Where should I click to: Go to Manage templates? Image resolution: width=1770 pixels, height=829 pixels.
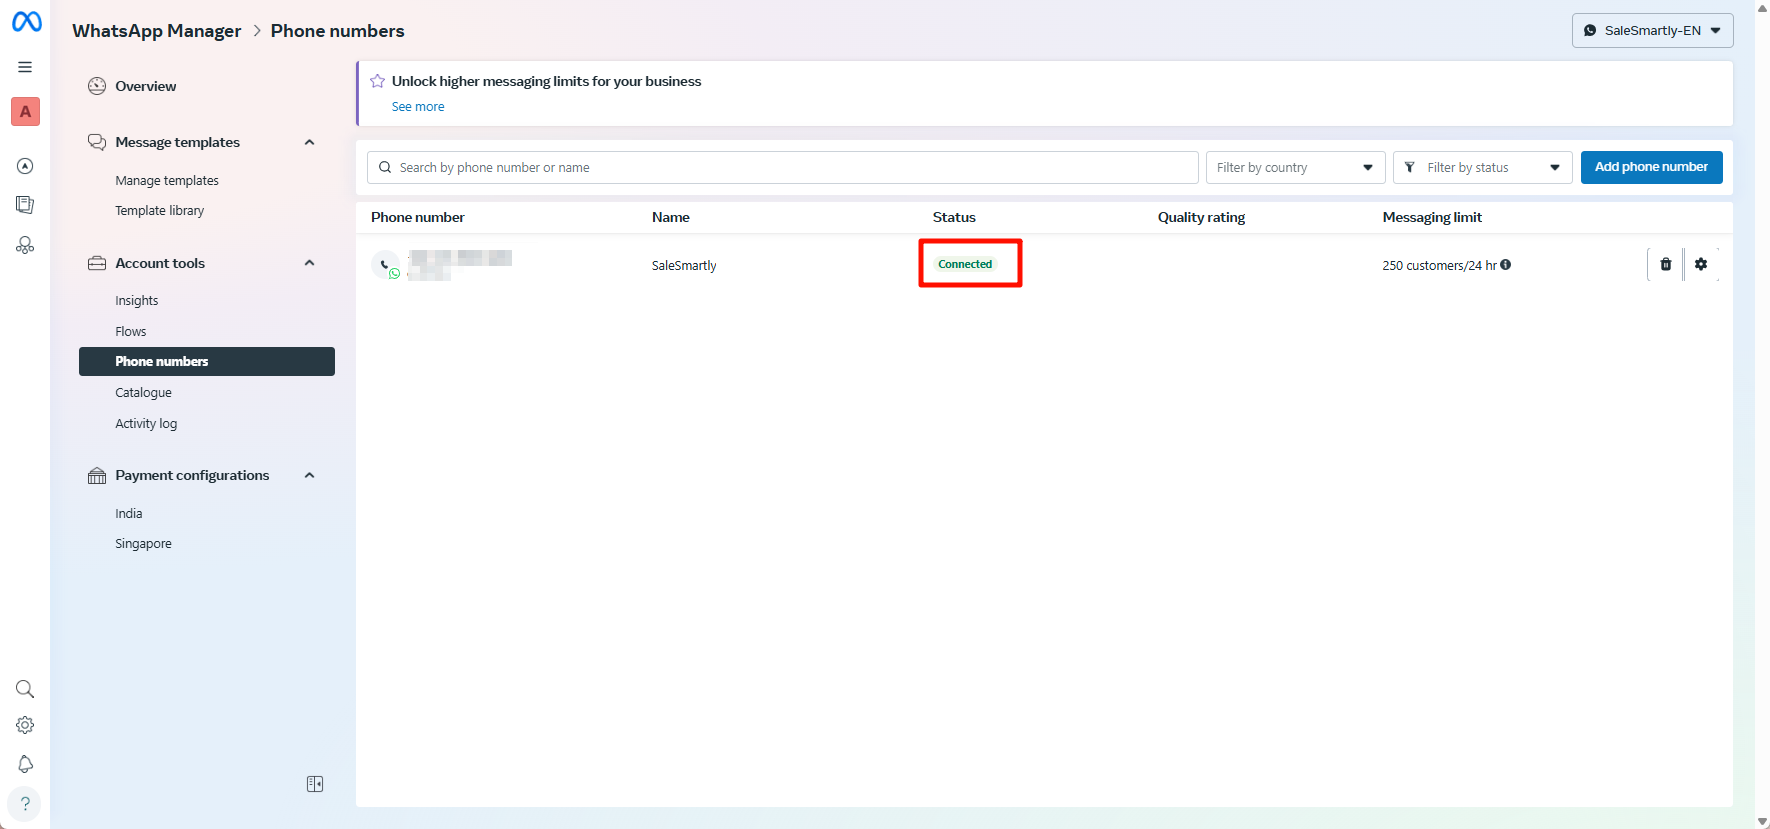click(167, 181)
